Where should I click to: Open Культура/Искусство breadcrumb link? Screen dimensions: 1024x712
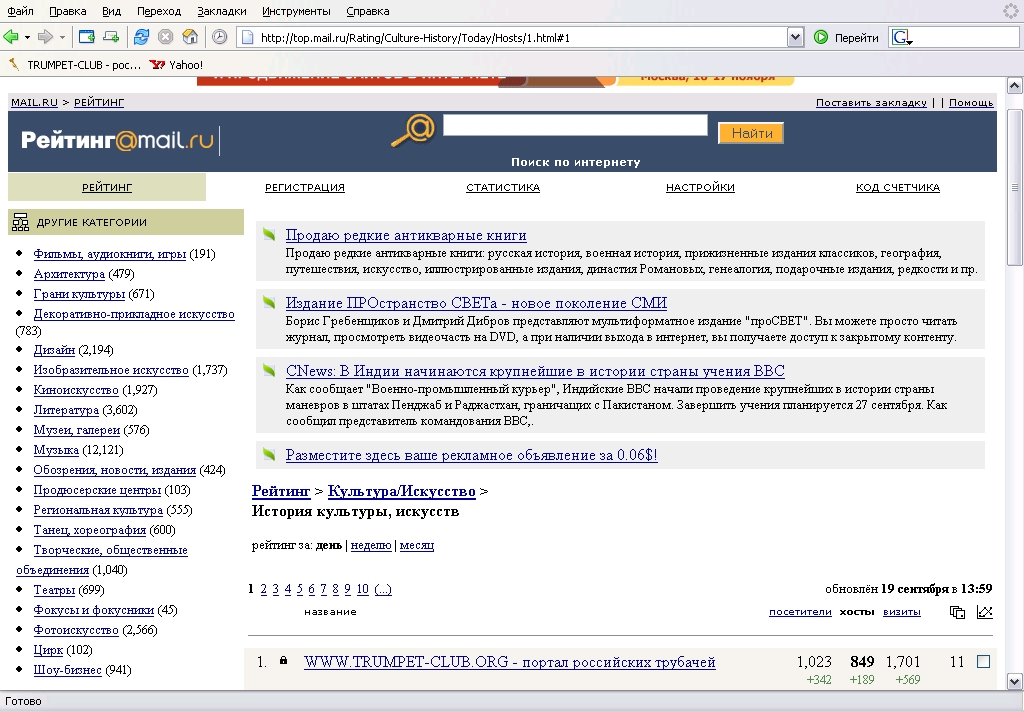point(402,491)
